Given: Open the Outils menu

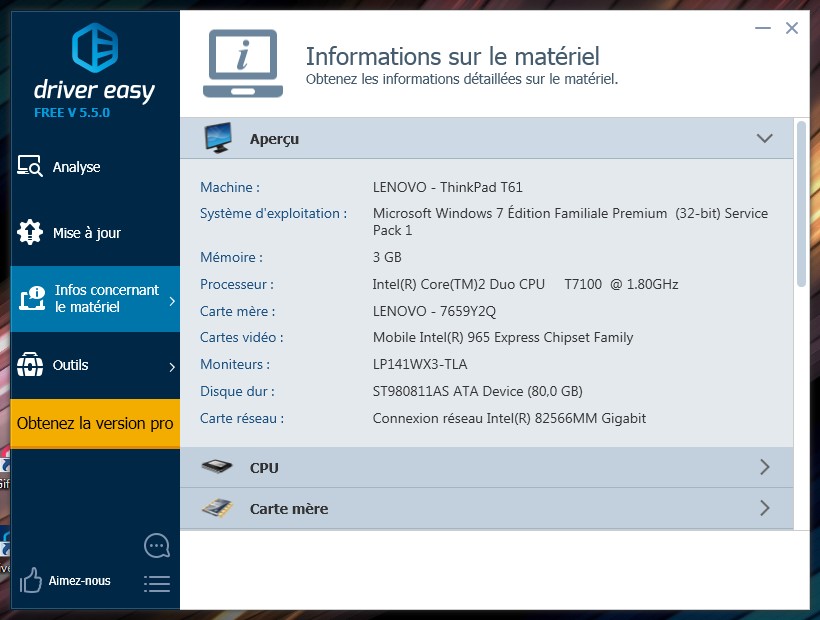Looking at the screenshot, I should pyautogui.click(x=95, y=365).
